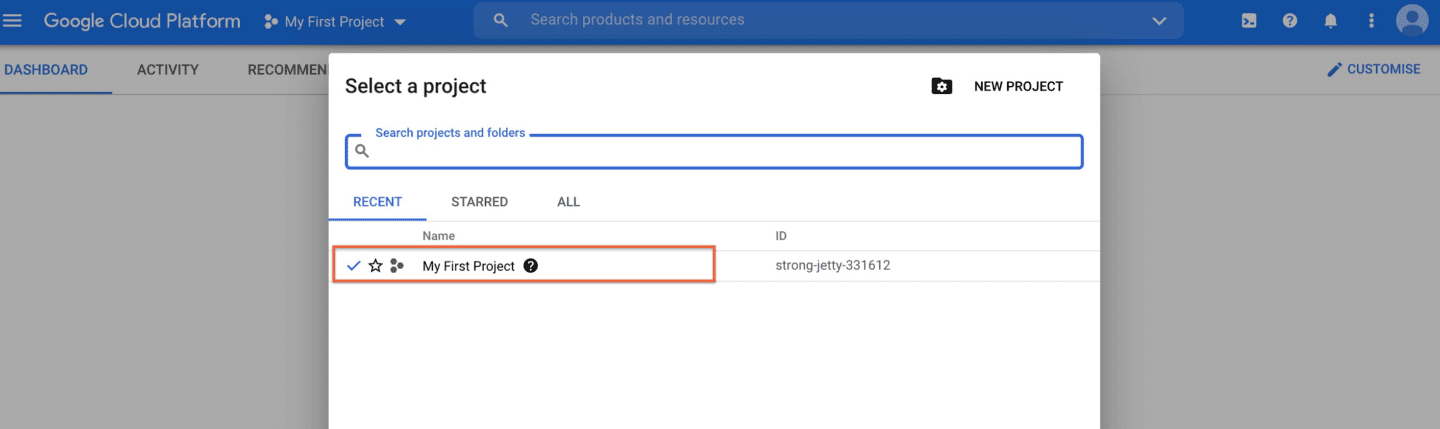Click NEW PROJECT button

1018,87
